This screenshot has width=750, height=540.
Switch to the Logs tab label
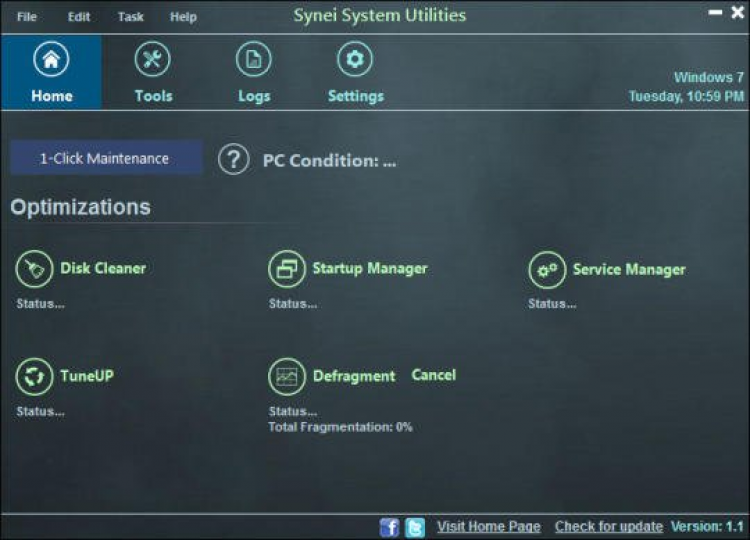click(254, 96)
